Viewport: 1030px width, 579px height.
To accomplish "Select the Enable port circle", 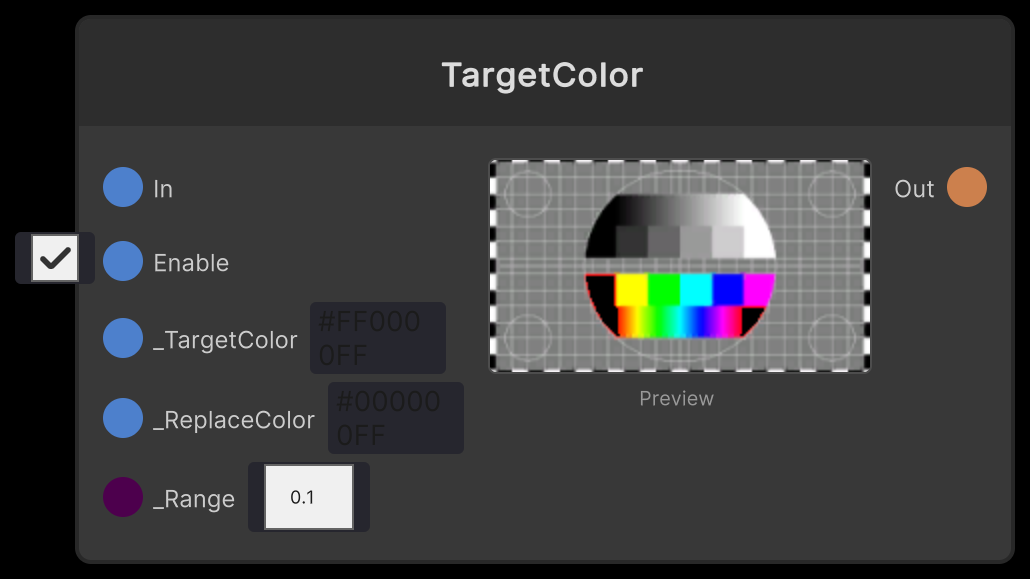I will (x=122, y=262).
